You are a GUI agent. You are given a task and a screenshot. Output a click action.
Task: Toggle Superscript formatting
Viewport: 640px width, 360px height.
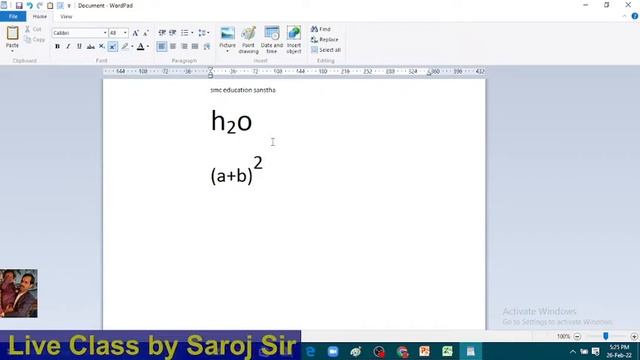point(113,47)
